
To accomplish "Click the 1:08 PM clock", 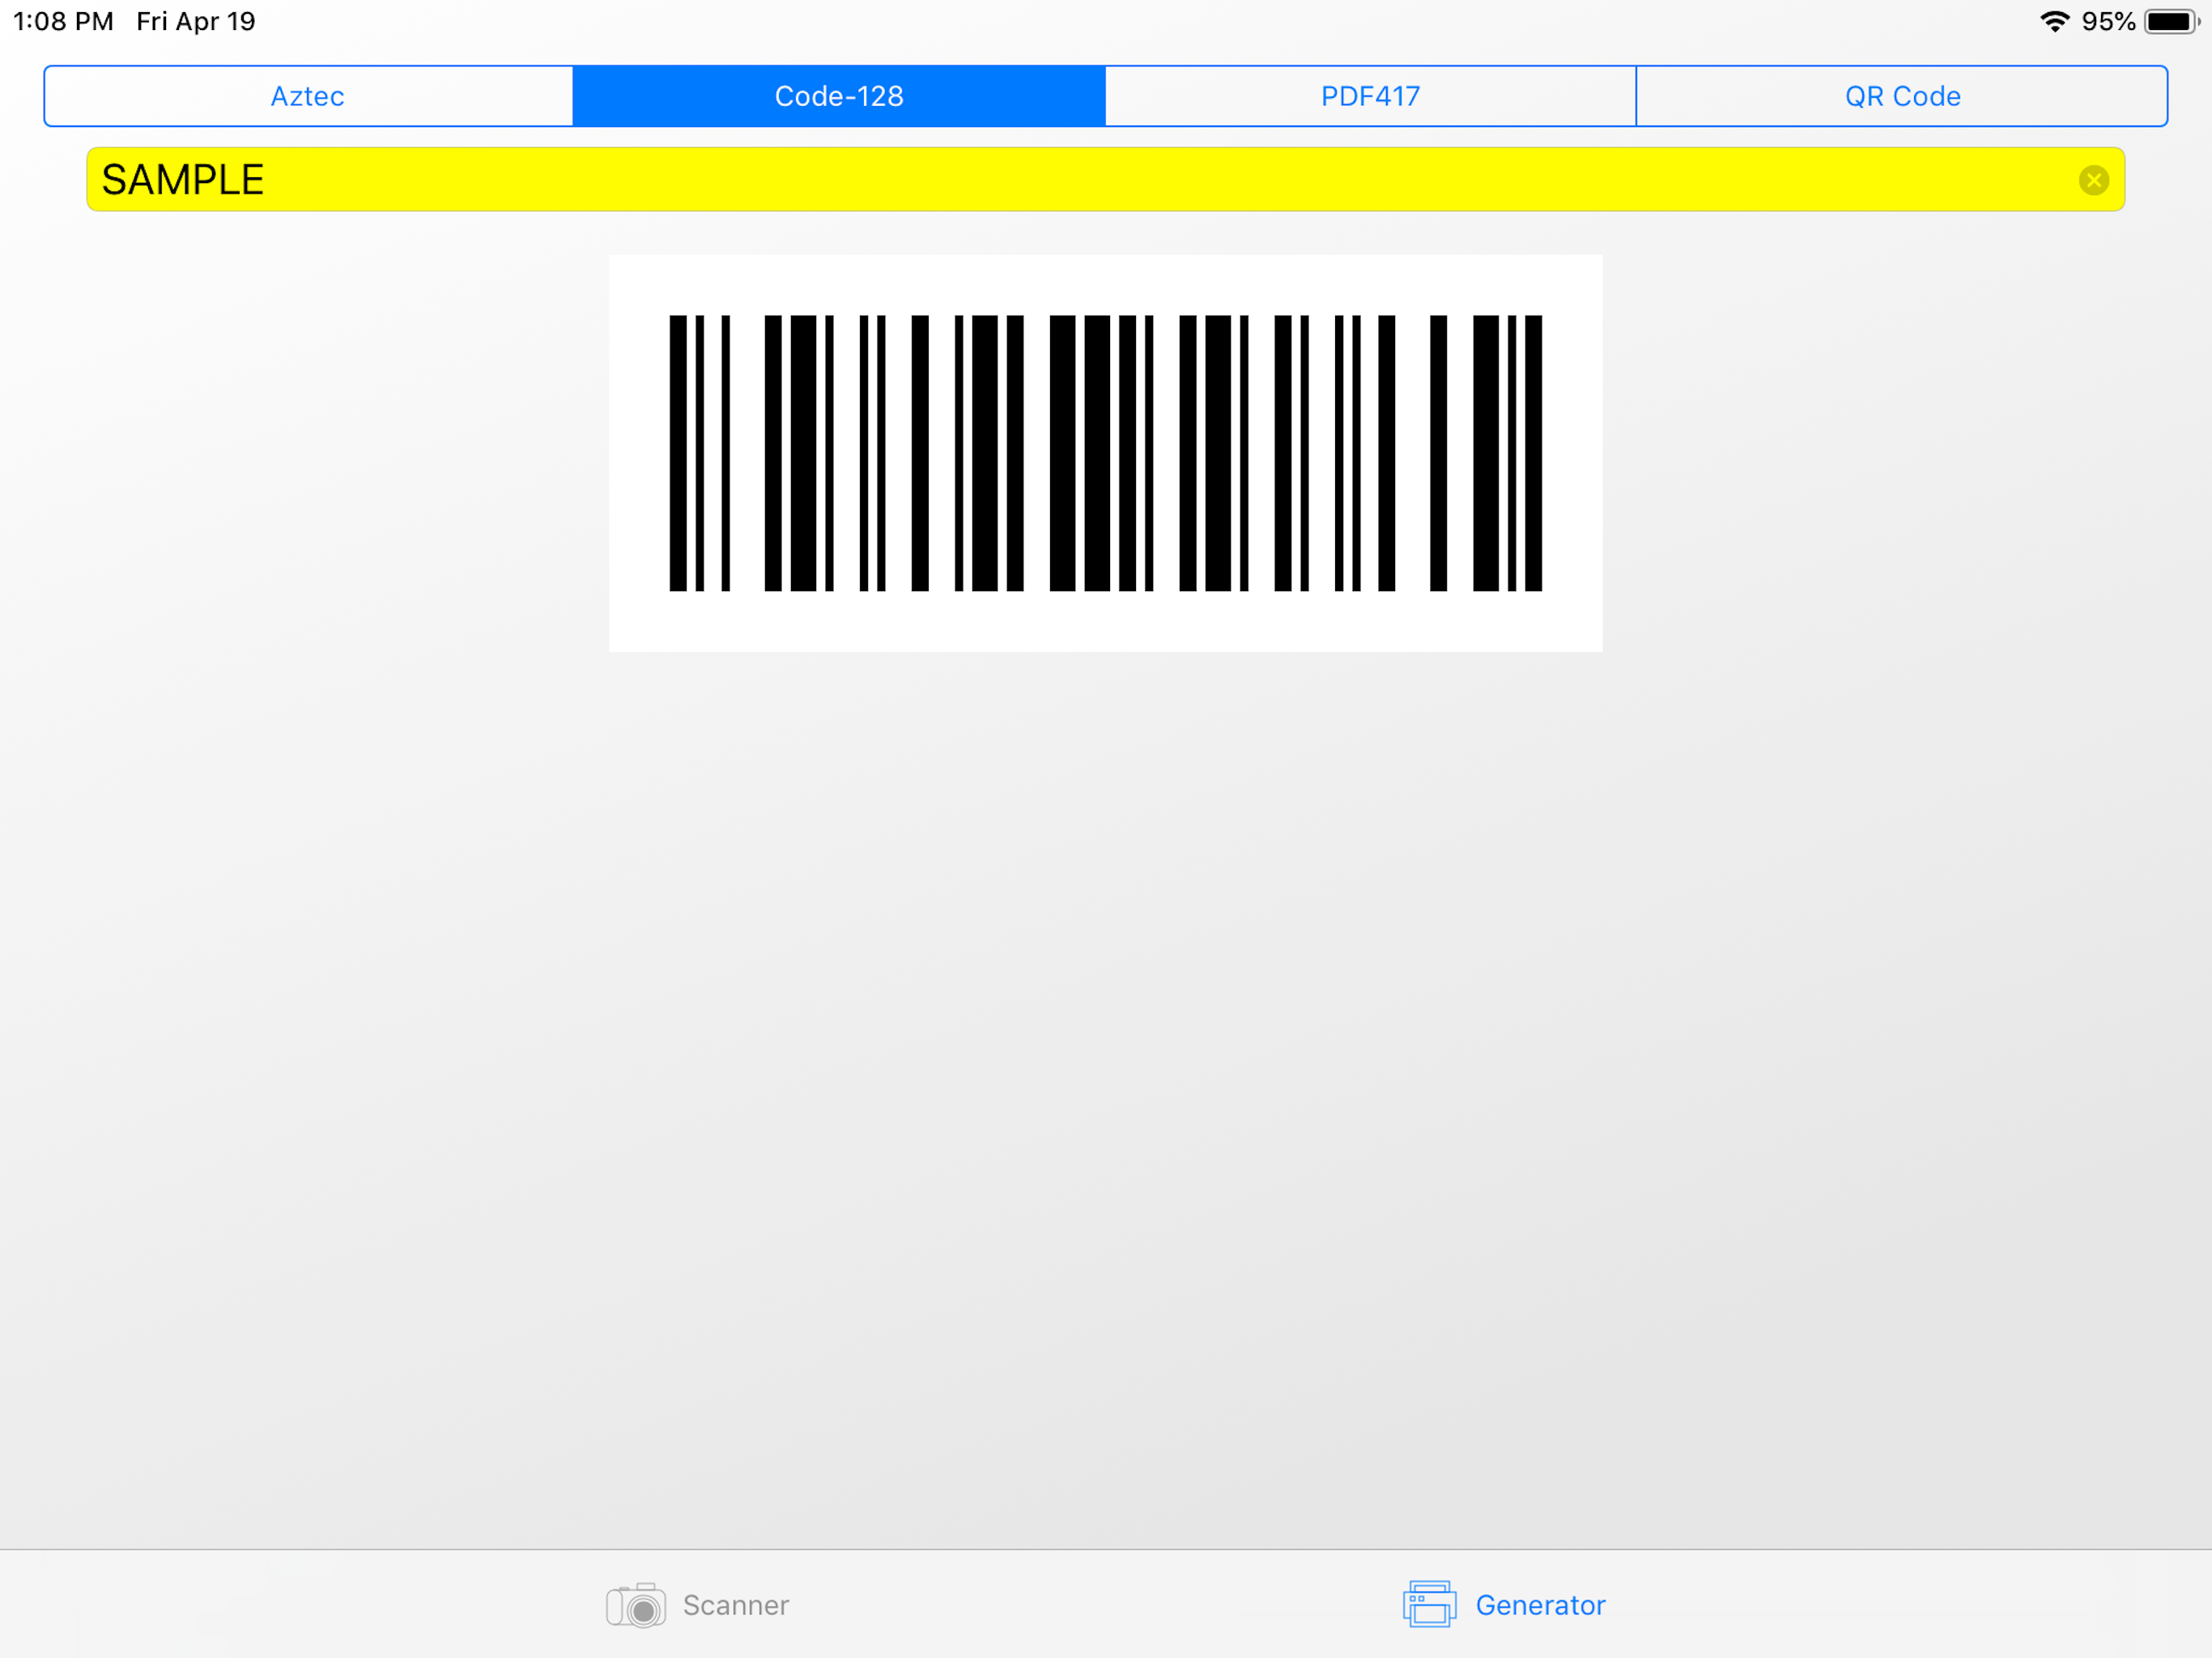I will 63,21.
